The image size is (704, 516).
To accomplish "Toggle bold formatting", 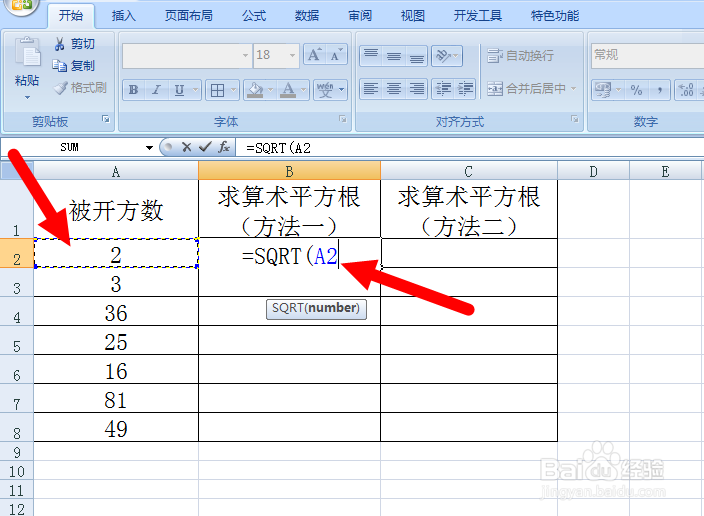I will [x=133, y=90].
